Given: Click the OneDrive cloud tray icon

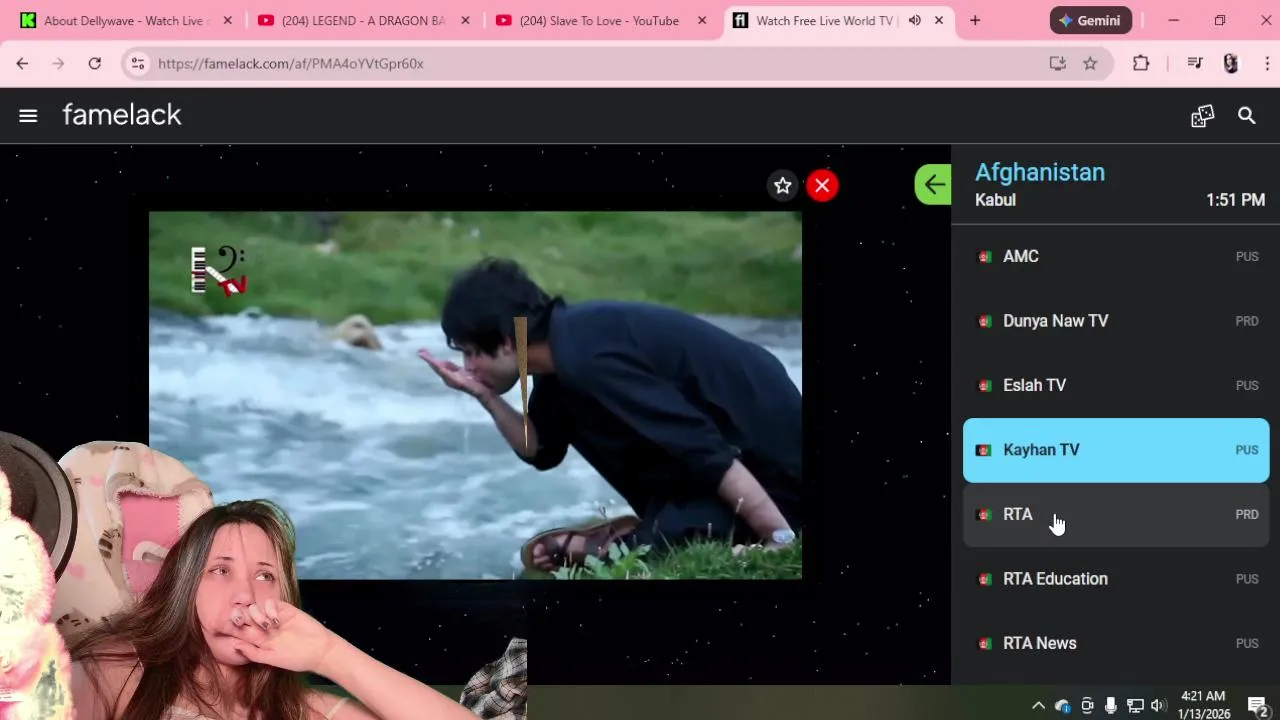Looking at the screenshot, I should (x=1062, y=706).
